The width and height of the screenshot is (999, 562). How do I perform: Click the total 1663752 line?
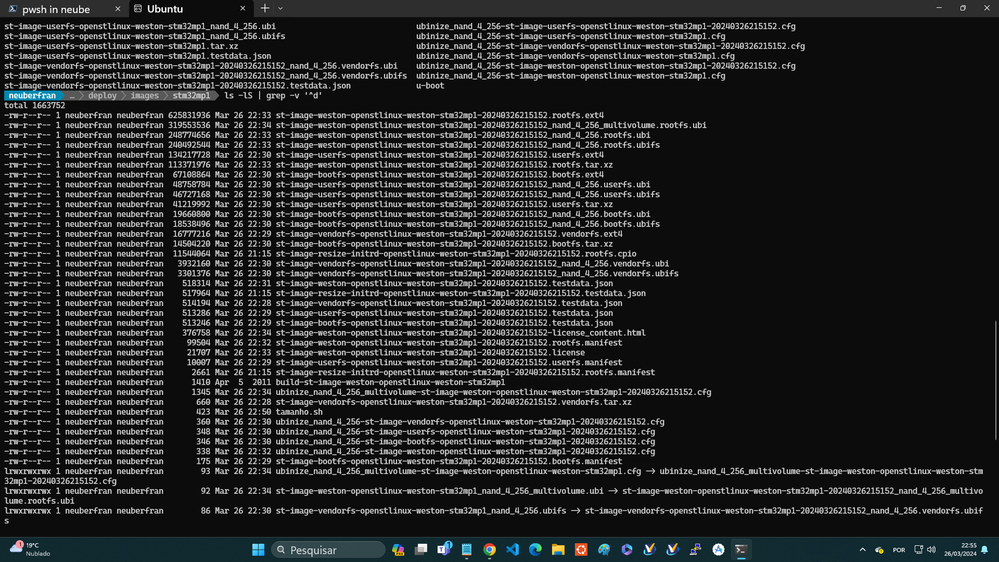click(34, 106)
